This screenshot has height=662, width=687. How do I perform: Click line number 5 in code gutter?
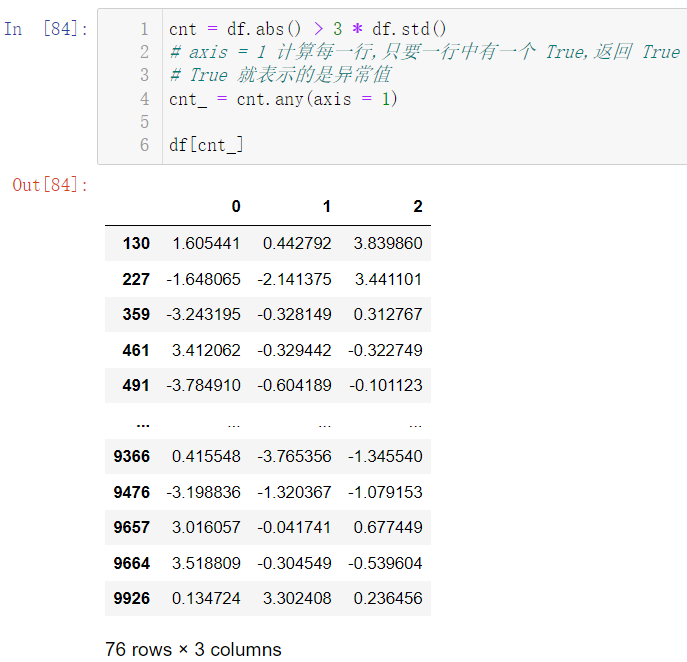click(145, 122)
